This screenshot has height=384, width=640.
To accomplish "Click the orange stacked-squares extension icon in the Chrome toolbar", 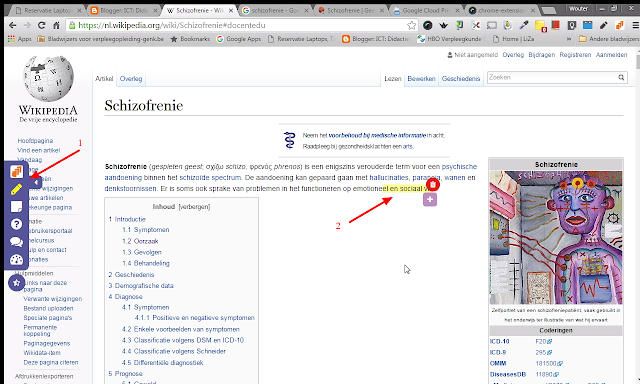I will coord(620,25).
